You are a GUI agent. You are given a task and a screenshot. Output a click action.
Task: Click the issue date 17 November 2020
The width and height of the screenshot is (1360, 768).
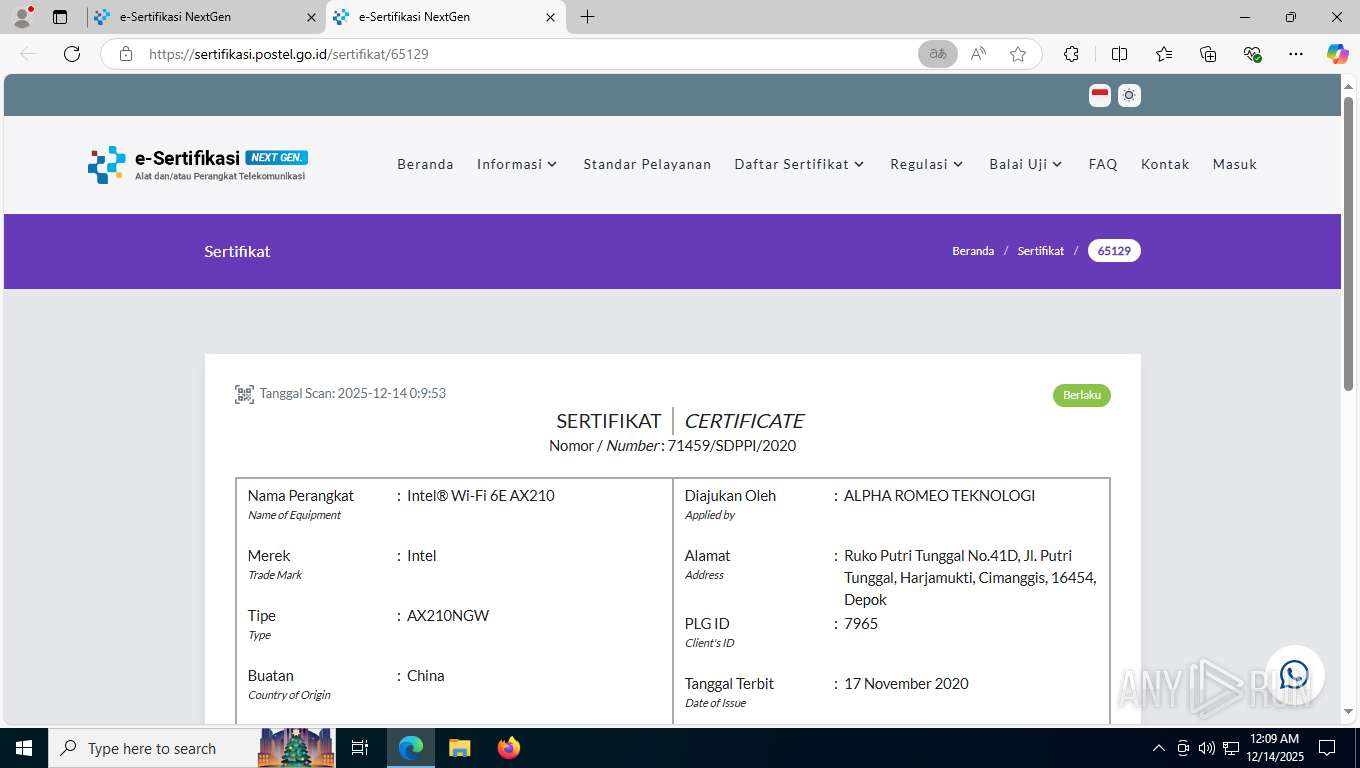906,684
